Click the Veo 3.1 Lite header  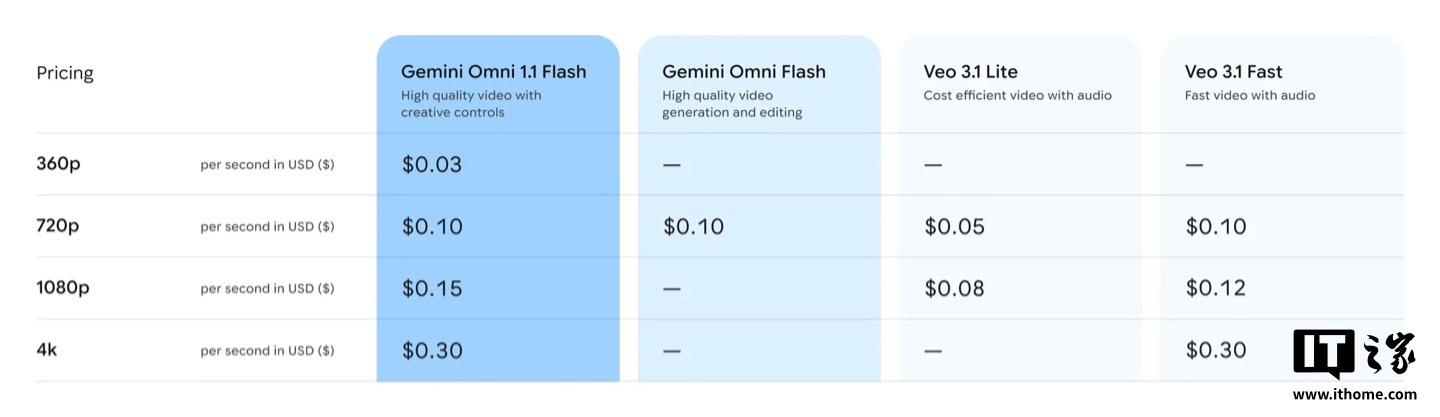tap(970, 72)
